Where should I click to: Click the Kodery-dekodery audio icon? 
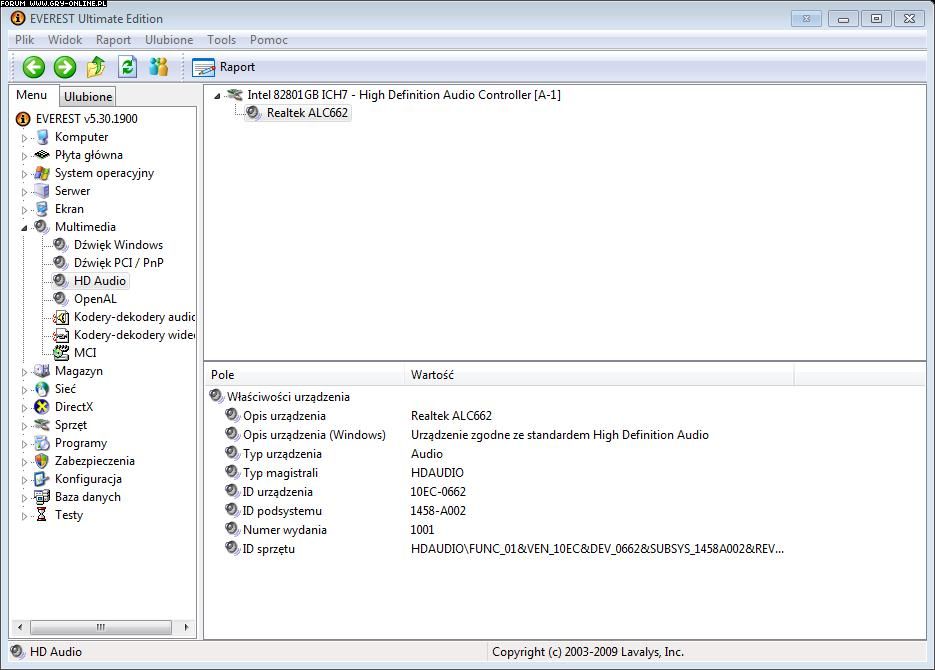(x=61, y=317)
